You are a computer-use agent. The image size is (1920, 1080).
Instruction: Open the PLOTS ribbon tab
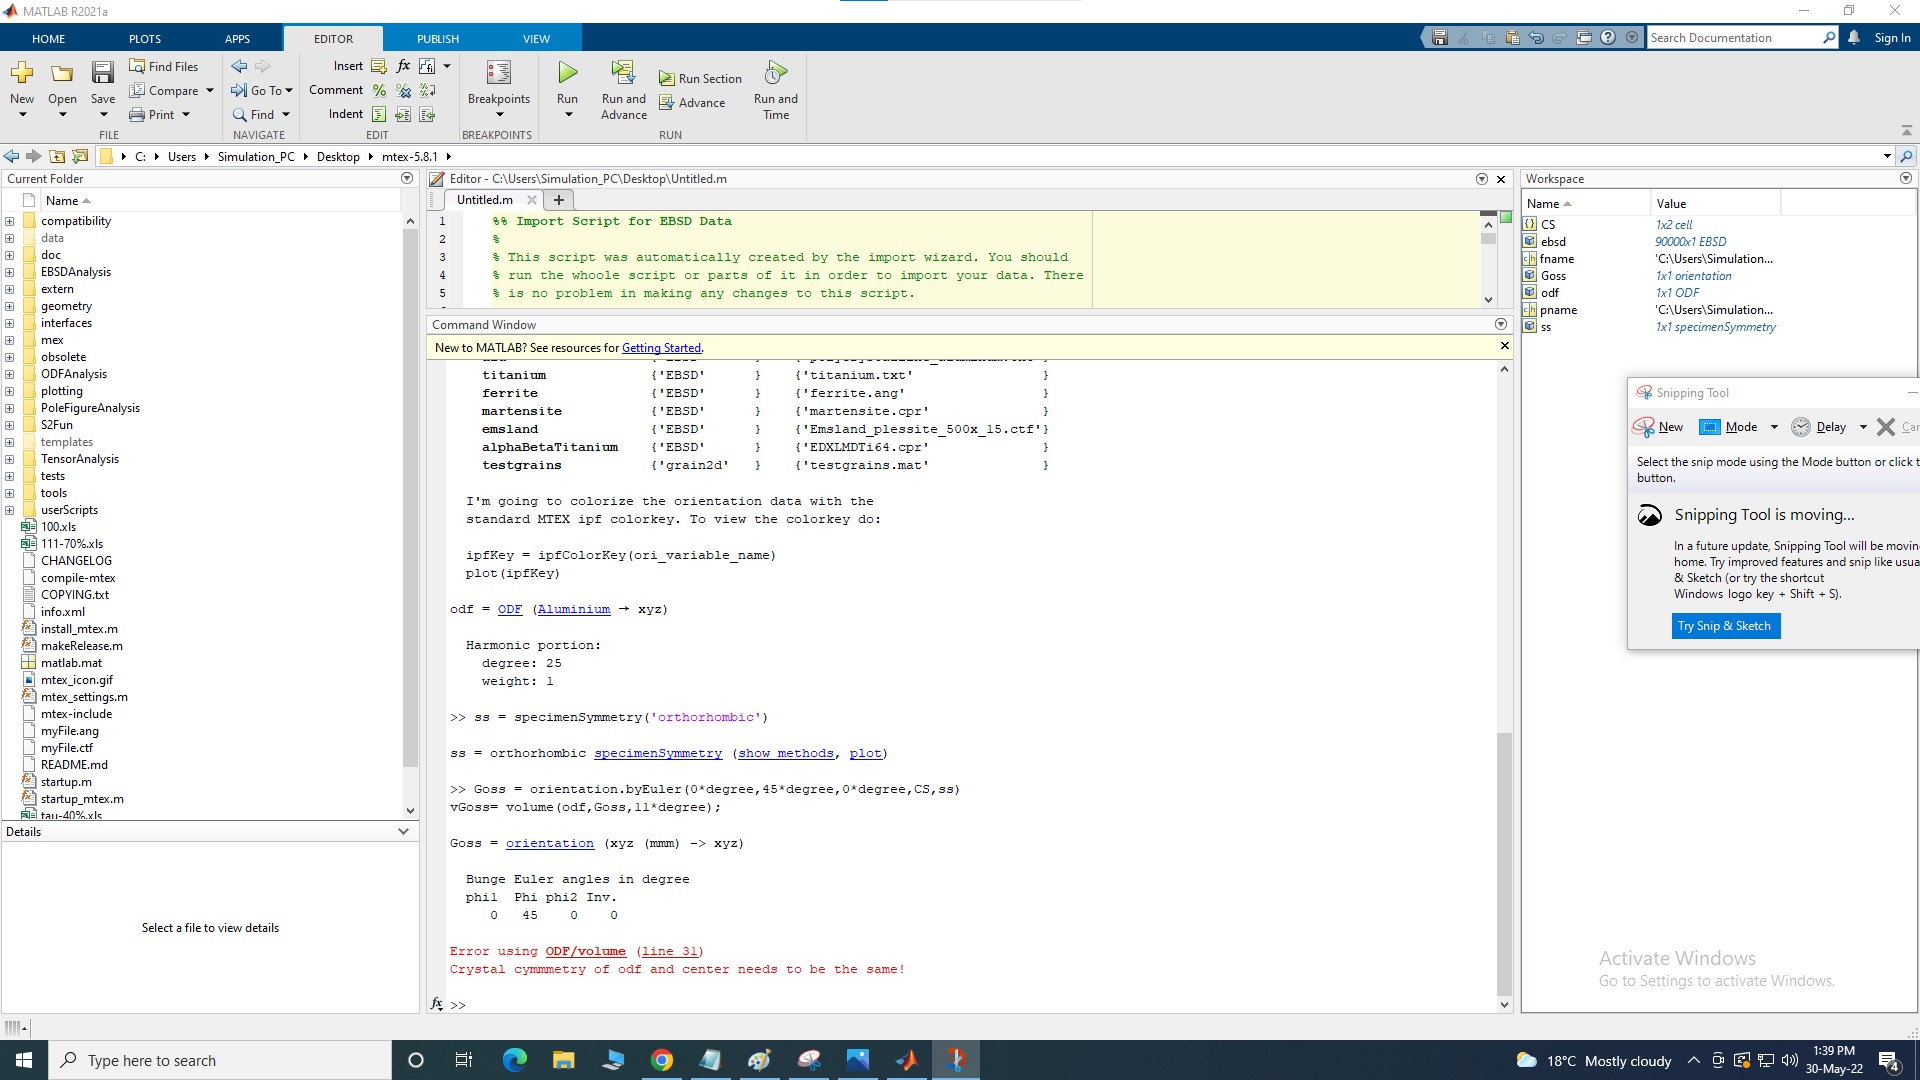[144, 38]
